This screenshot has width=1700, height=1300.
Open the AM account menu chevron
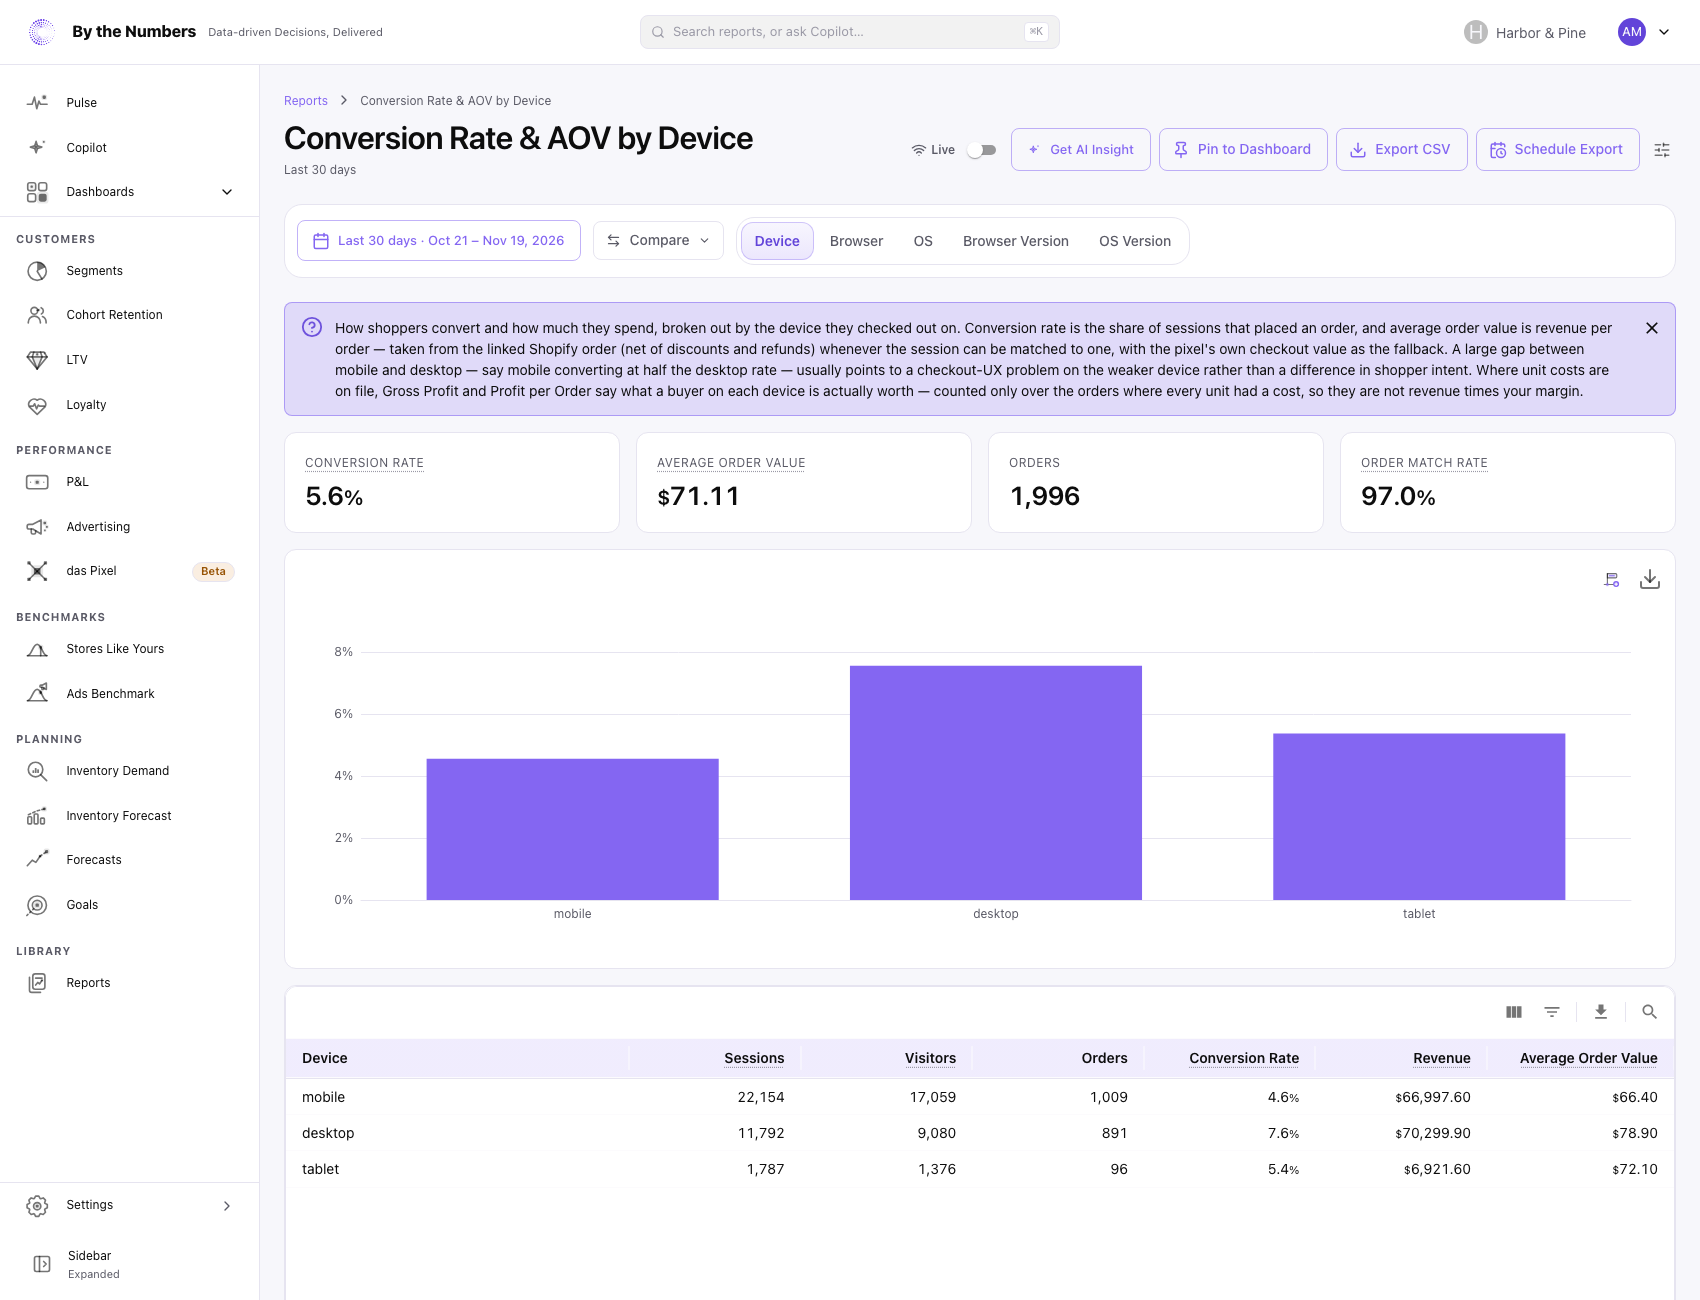[x=1664, y=32]
